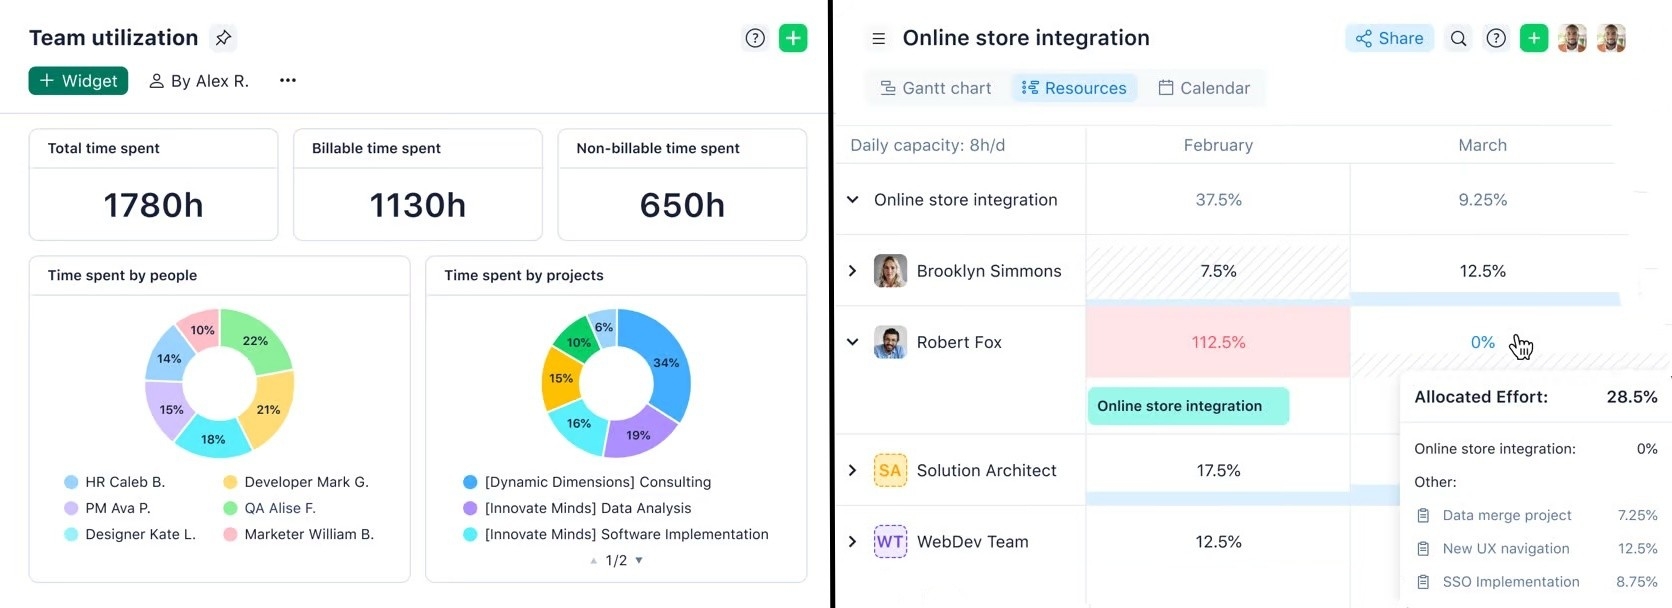Click Marketer William B. legend swatch
This screenshot has width=1672, height=608.
[230, 534]
